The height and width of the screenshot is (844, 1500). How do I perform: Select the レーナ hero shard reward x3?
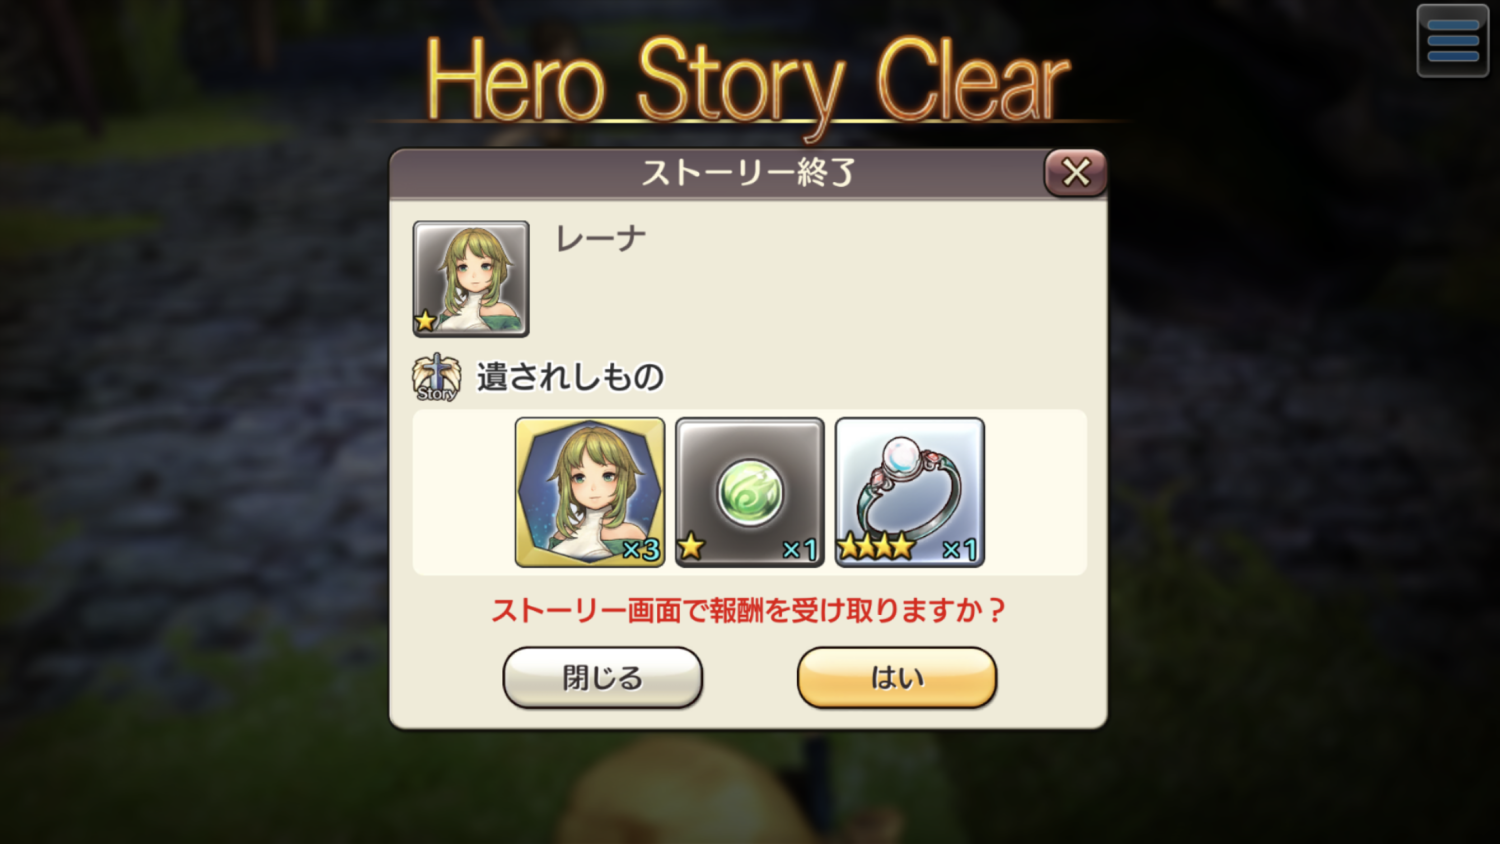point(590,492)
